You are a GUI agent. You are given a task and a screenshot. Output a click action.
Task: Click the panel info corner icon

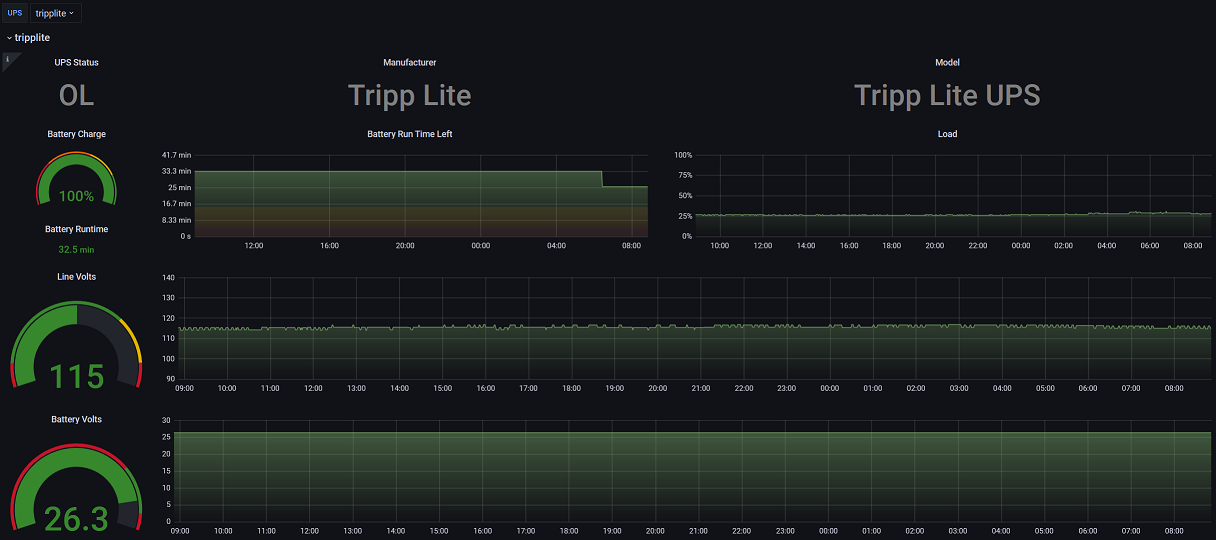(x=8, y=60)
